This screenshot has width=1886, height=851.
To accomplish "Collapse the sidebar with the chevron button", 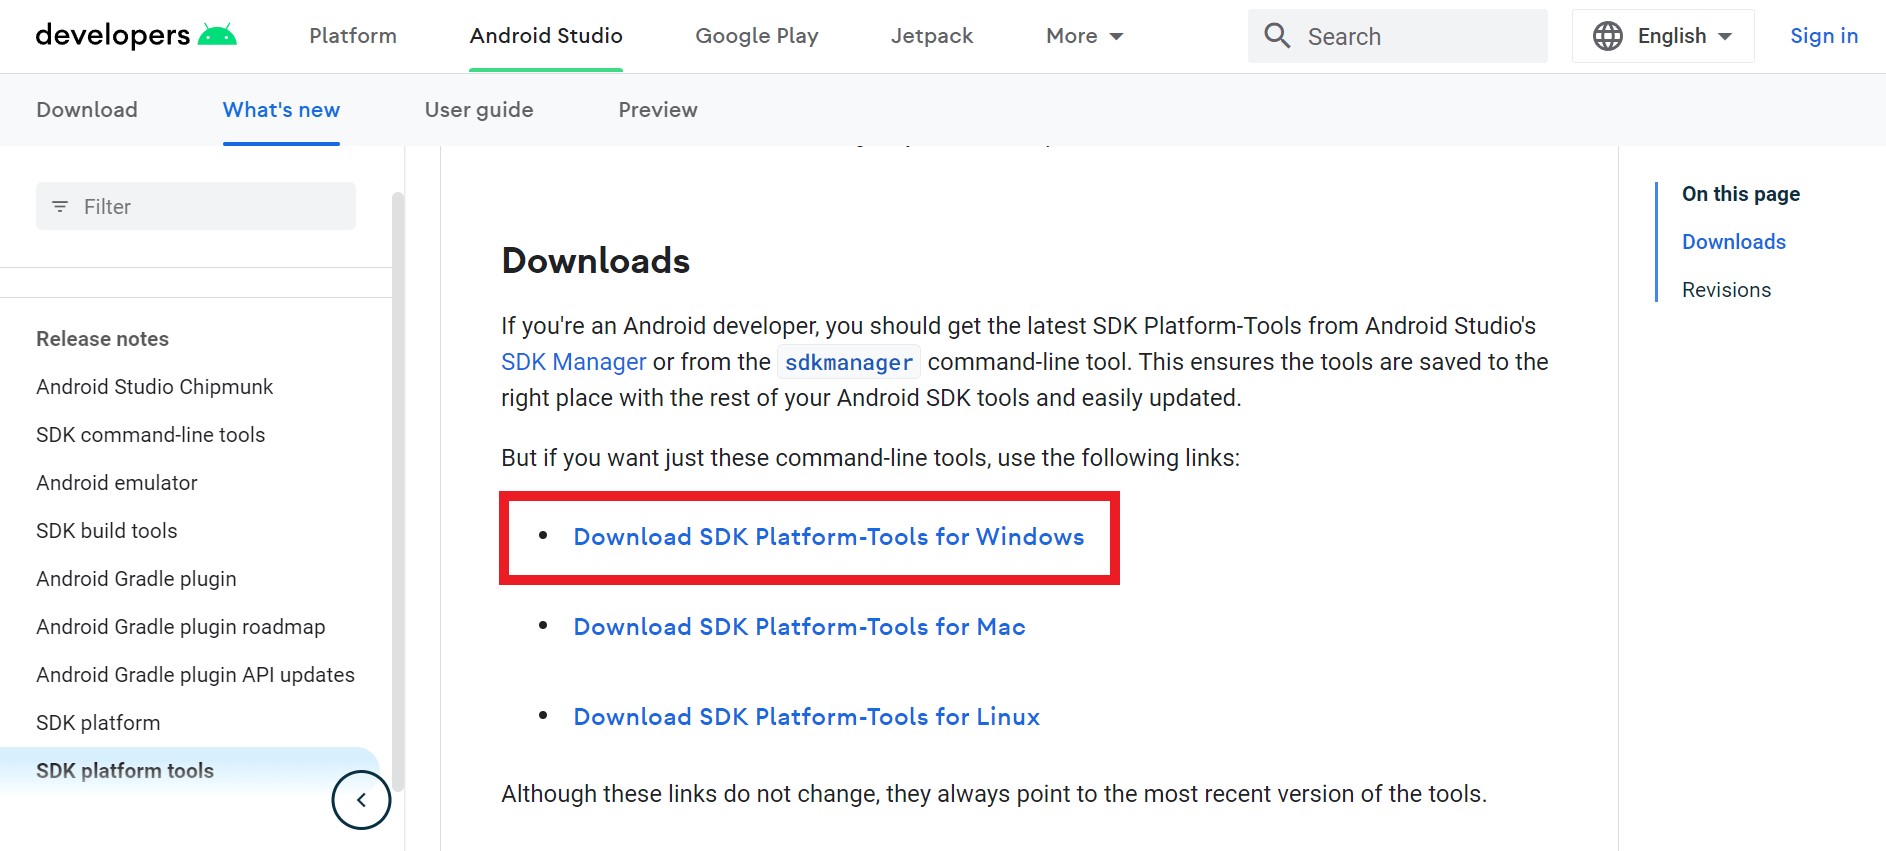I will pyautogui.click(x=361, y=799).
